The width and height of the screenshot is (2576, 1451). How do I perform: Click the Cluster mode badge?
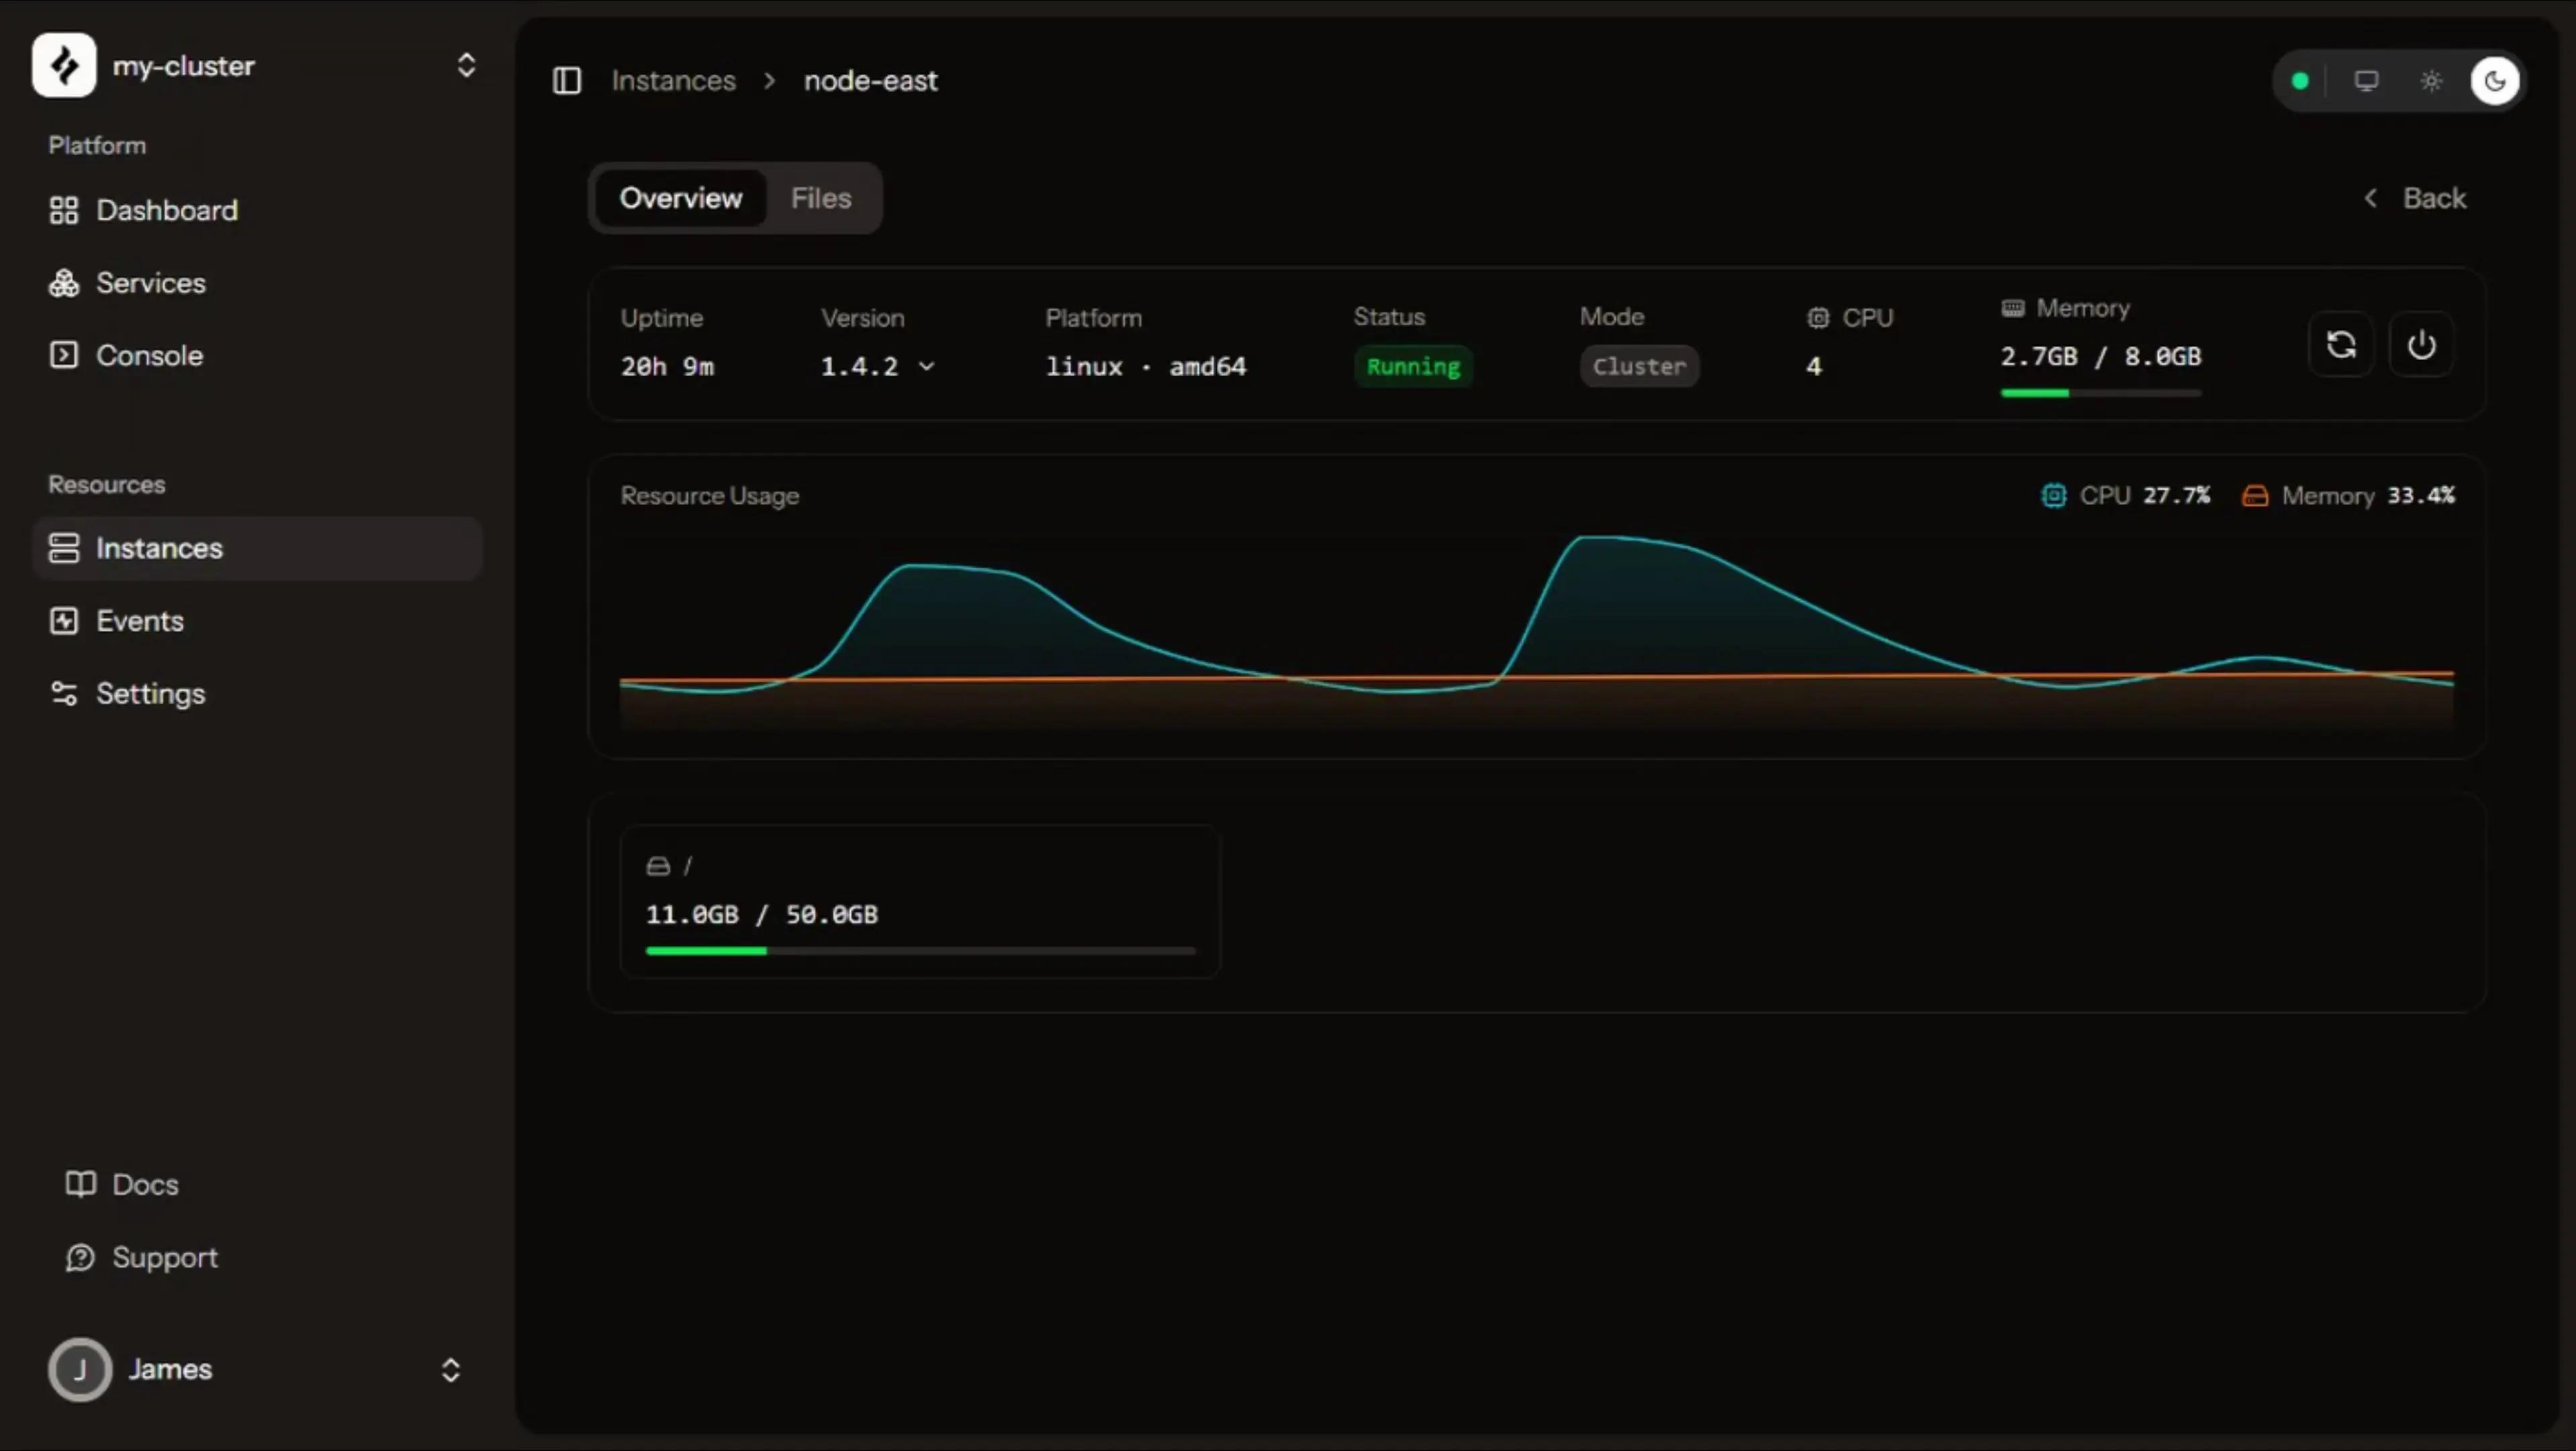click(x=1639, y=366)
